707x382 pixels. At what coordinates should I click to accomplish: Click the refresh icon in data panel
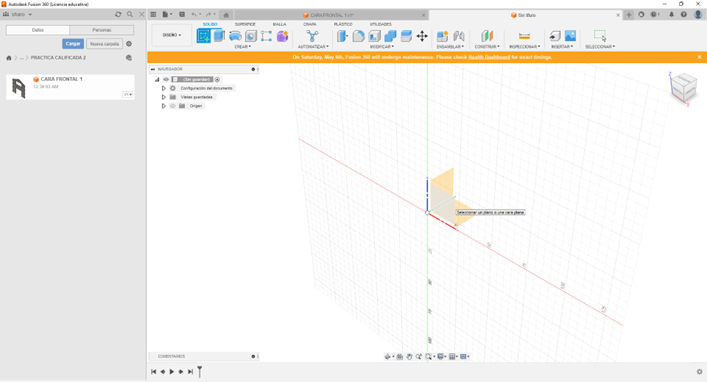(x=118, y=14)
